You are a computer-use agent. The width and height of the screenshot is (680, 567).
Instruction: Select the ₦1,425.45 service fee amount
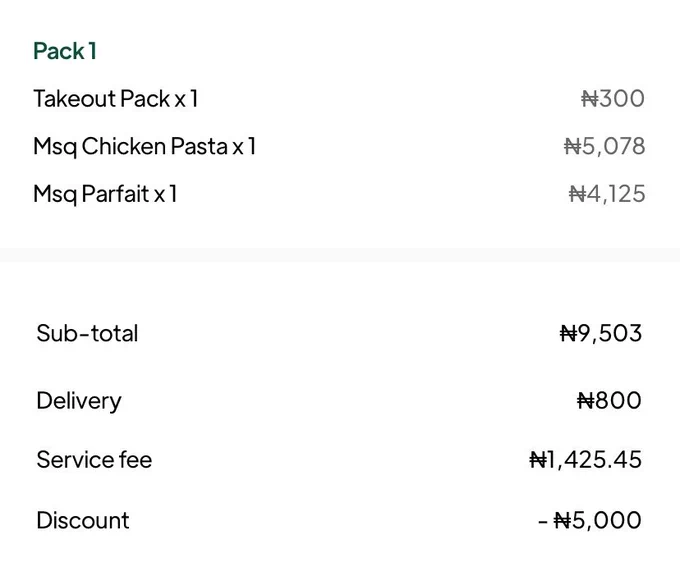pos(585,460)
